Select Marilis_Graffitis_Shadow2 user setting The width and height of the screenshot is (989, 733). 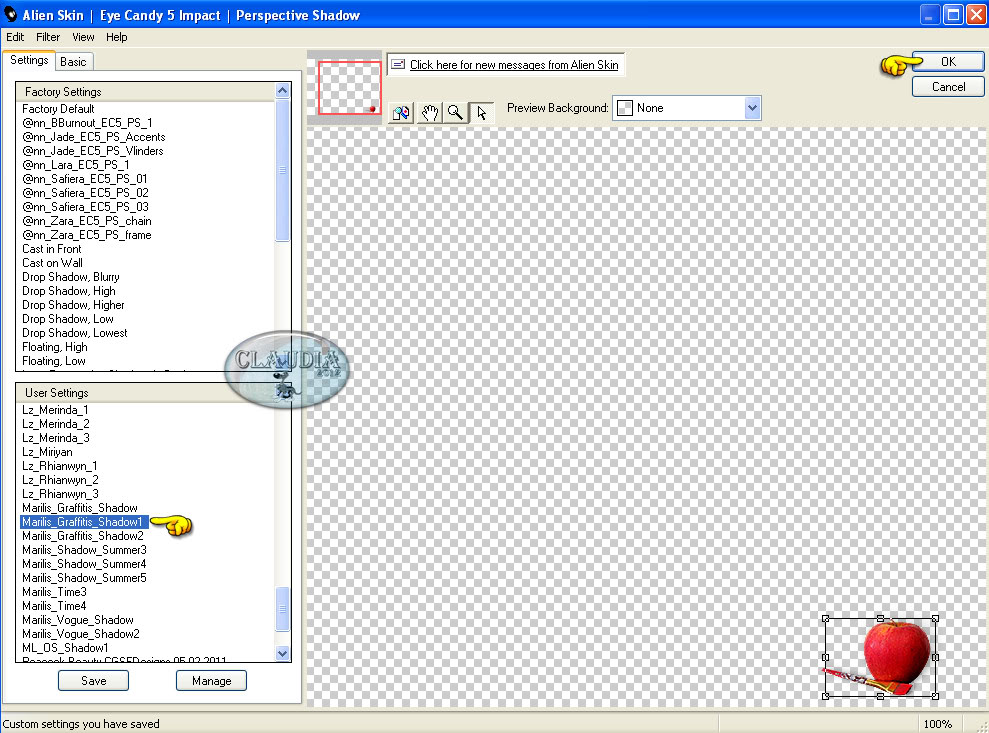point(83,536)
